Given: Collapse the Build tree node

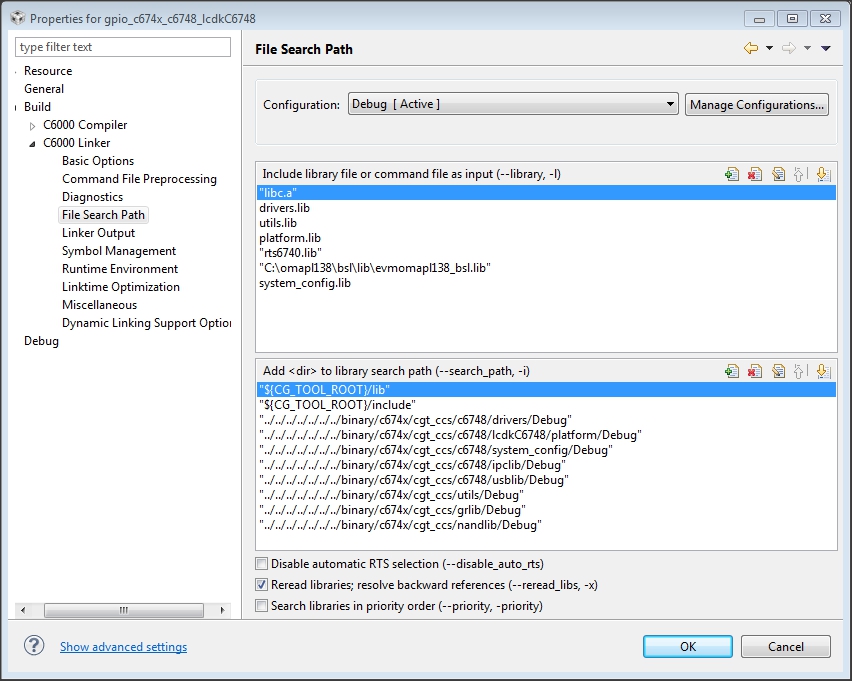Looking at the screenshot, I should (x=15, y=108).
